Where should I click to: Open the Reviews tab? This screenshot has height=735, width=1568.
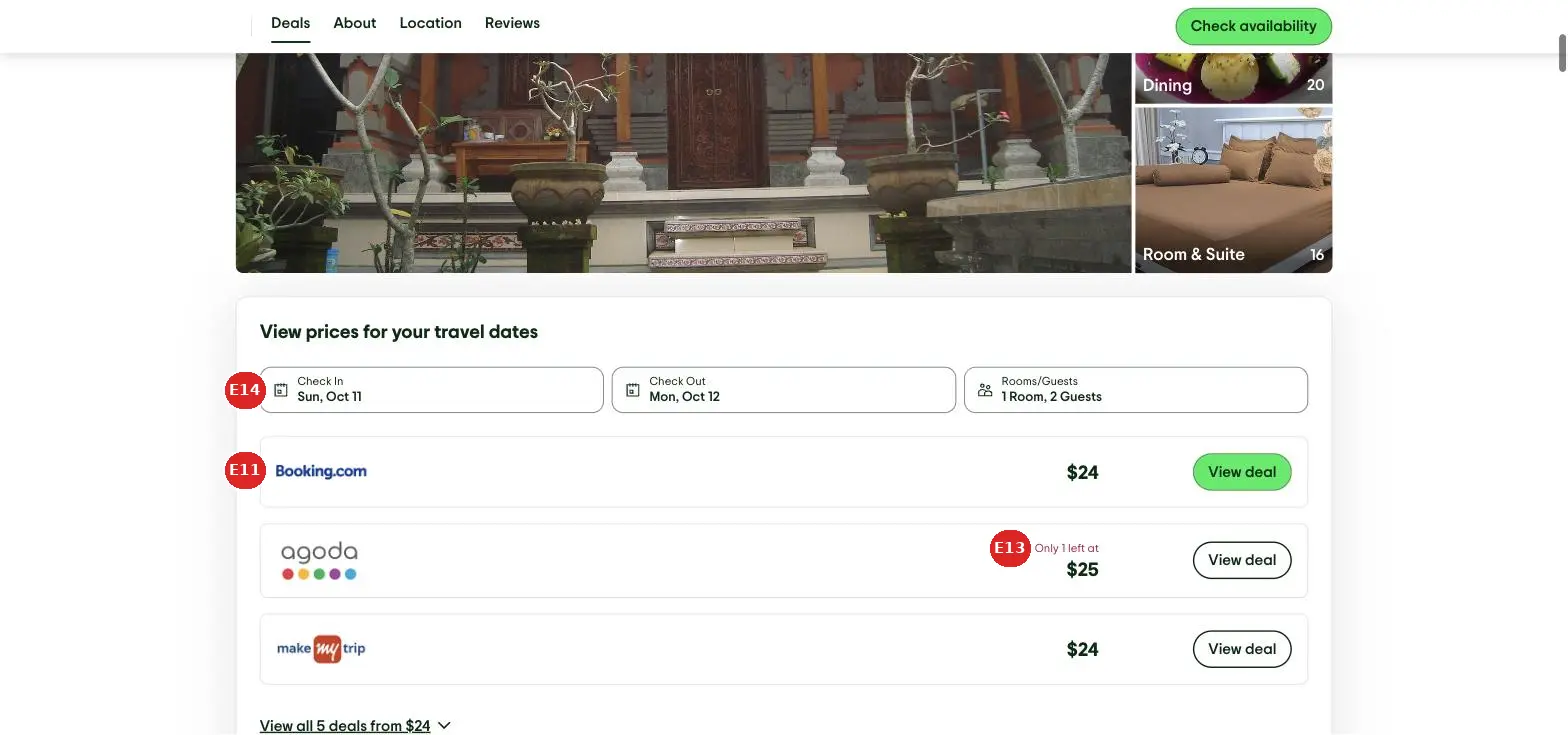pos(512,23)
